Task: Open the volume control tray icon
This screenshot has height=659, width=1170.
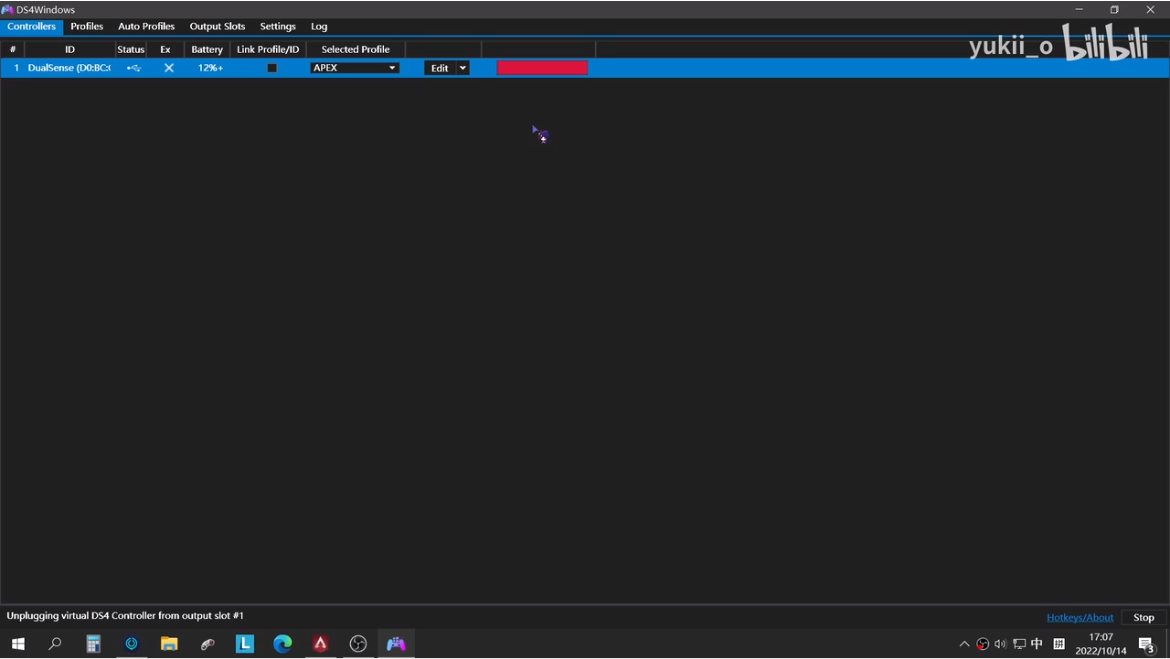Action: pos(1001,644)
